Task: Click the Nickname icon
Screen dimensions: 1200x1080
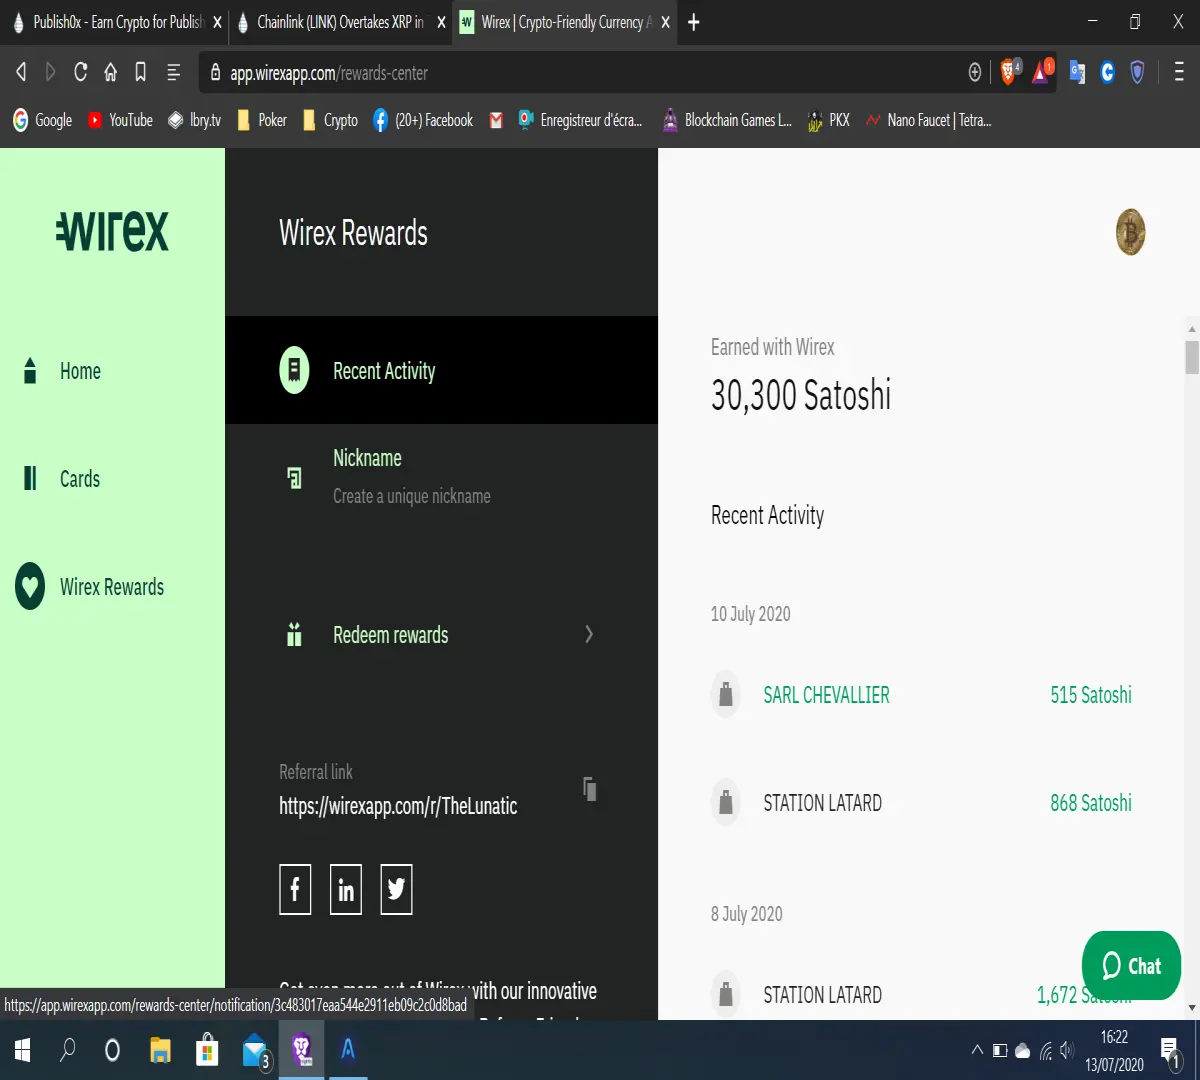Action: [x=294, y=477]
